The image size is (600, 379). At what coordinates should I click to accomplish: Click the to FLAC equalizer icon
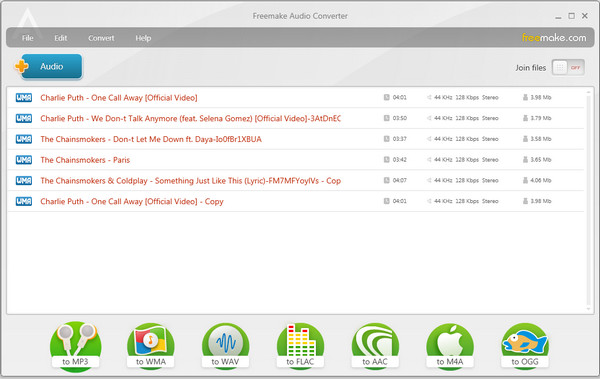[x=300, y=346]
